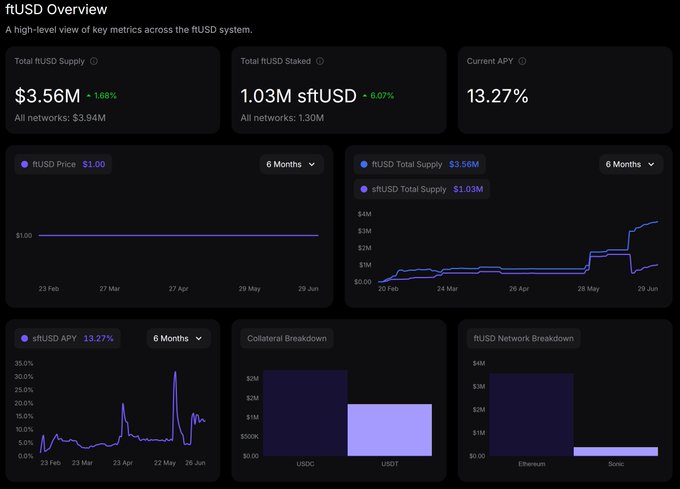The height and width of the screenshot is (489, 680).
Task: Open the 6 Months dropdown on ftUSD Price chart
Action: point(291,164)
